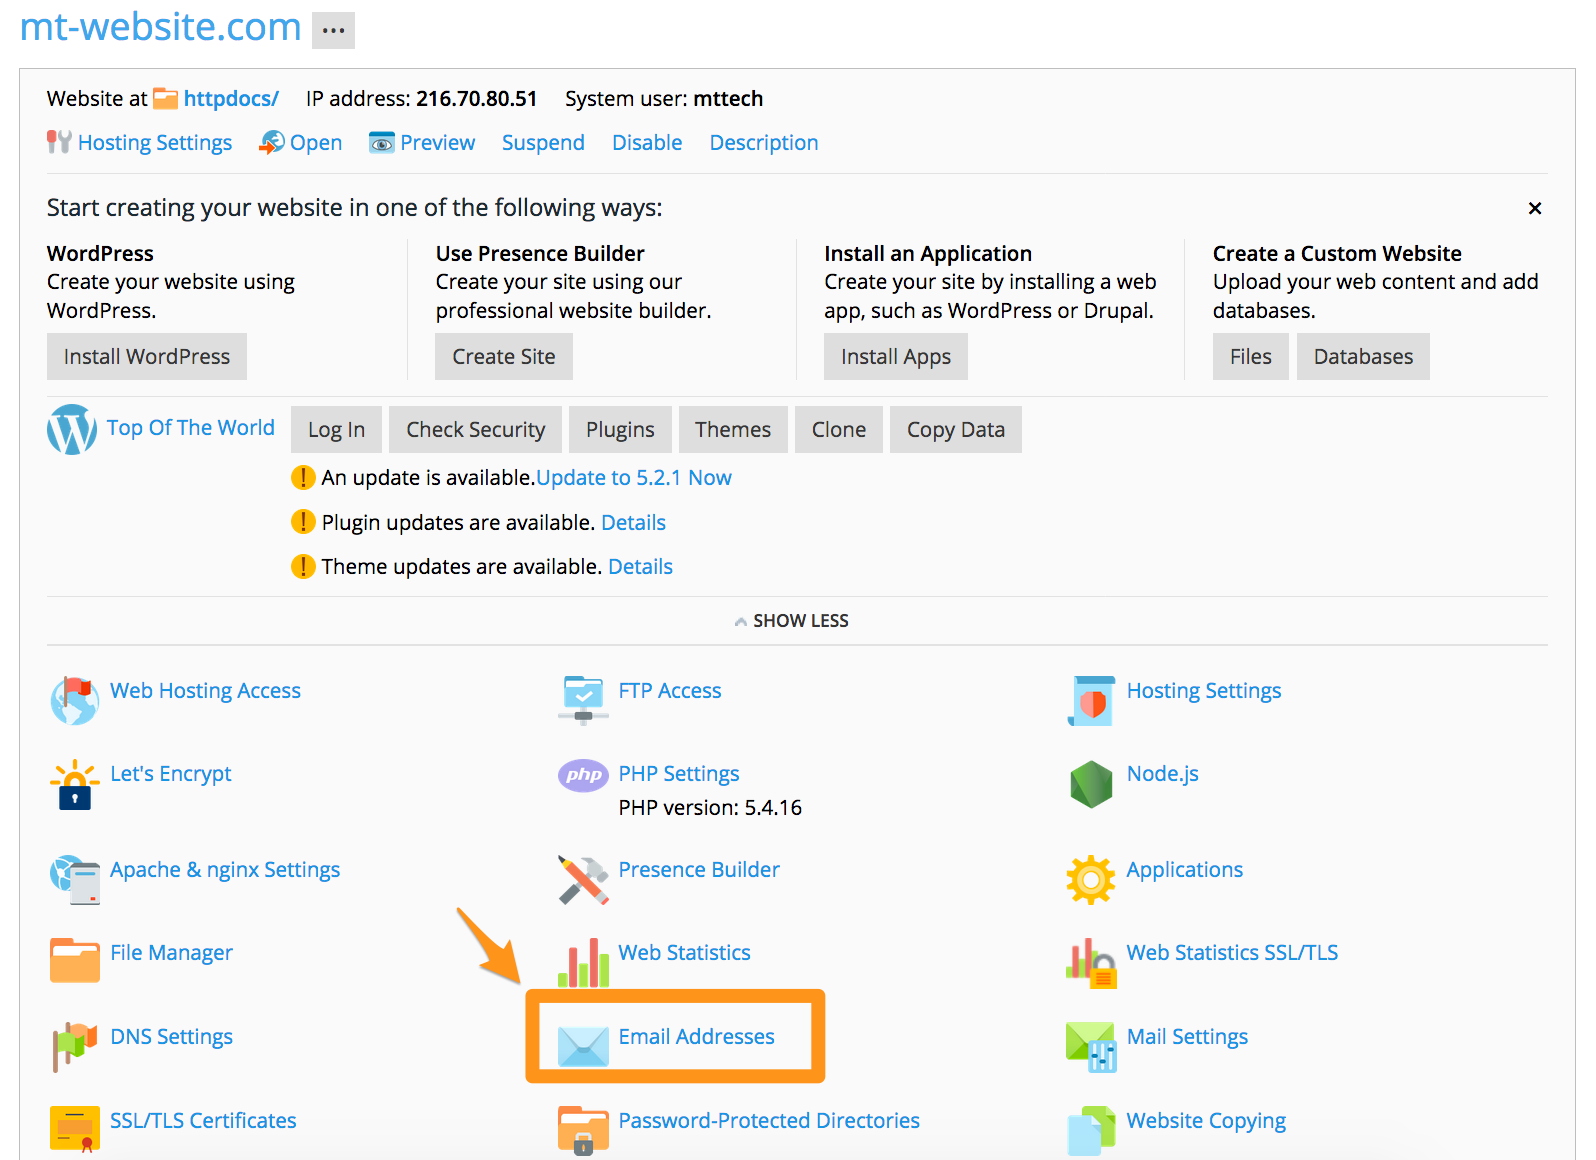Click FTP Access icon

(583, 700)
